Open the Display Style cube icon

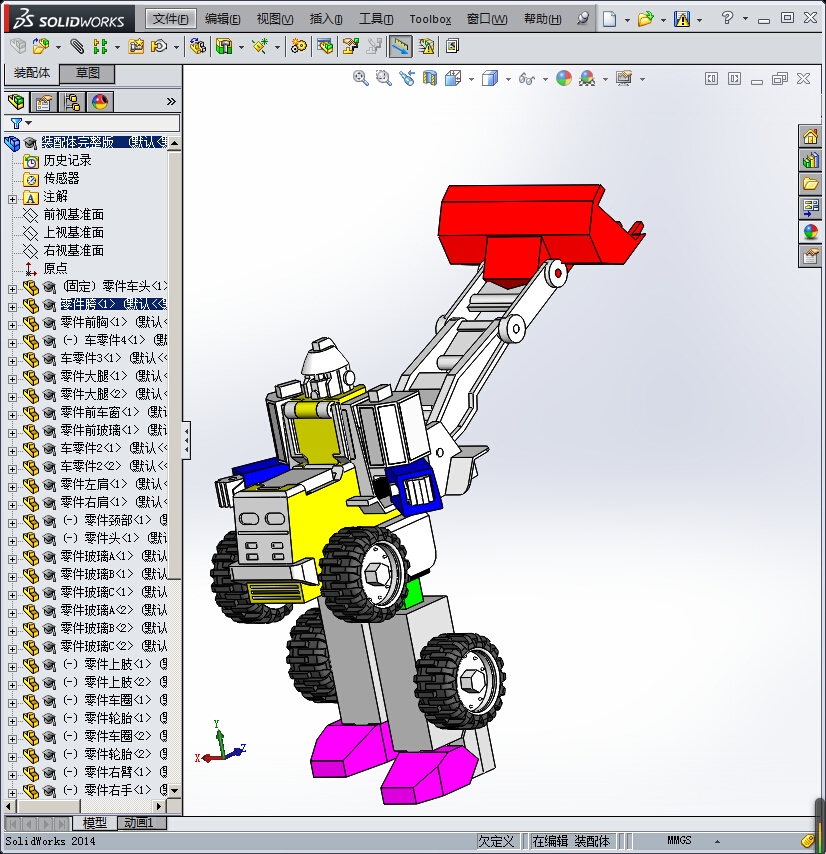pyautogui.click(x=490, y=78)
